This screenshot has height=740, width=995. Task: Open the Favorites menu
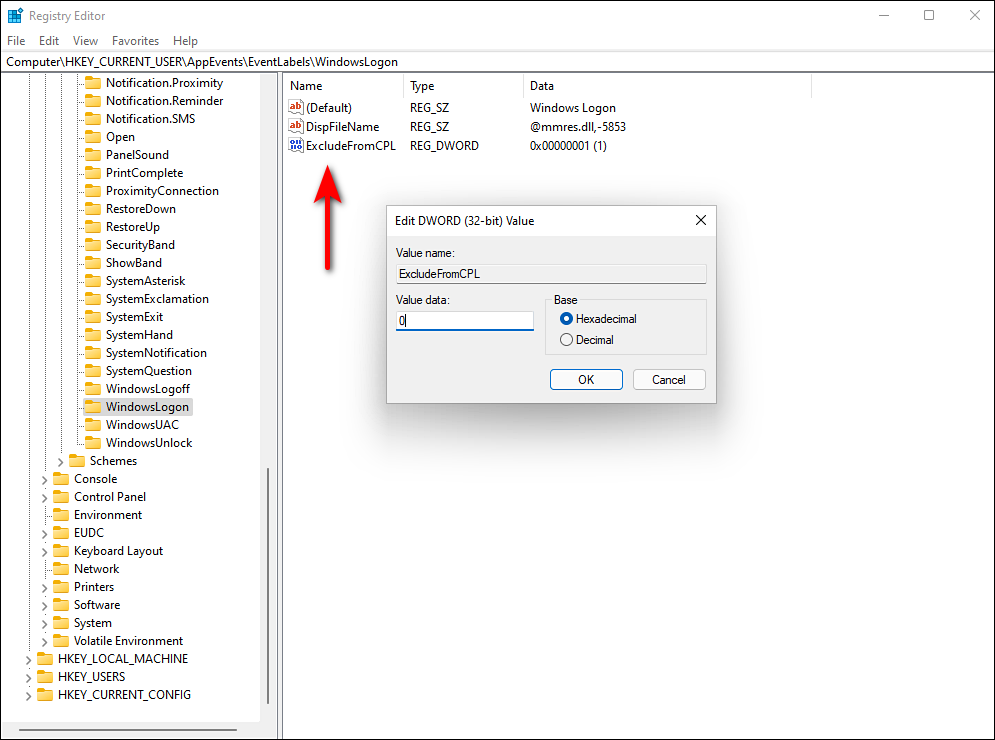coord(135,41)
